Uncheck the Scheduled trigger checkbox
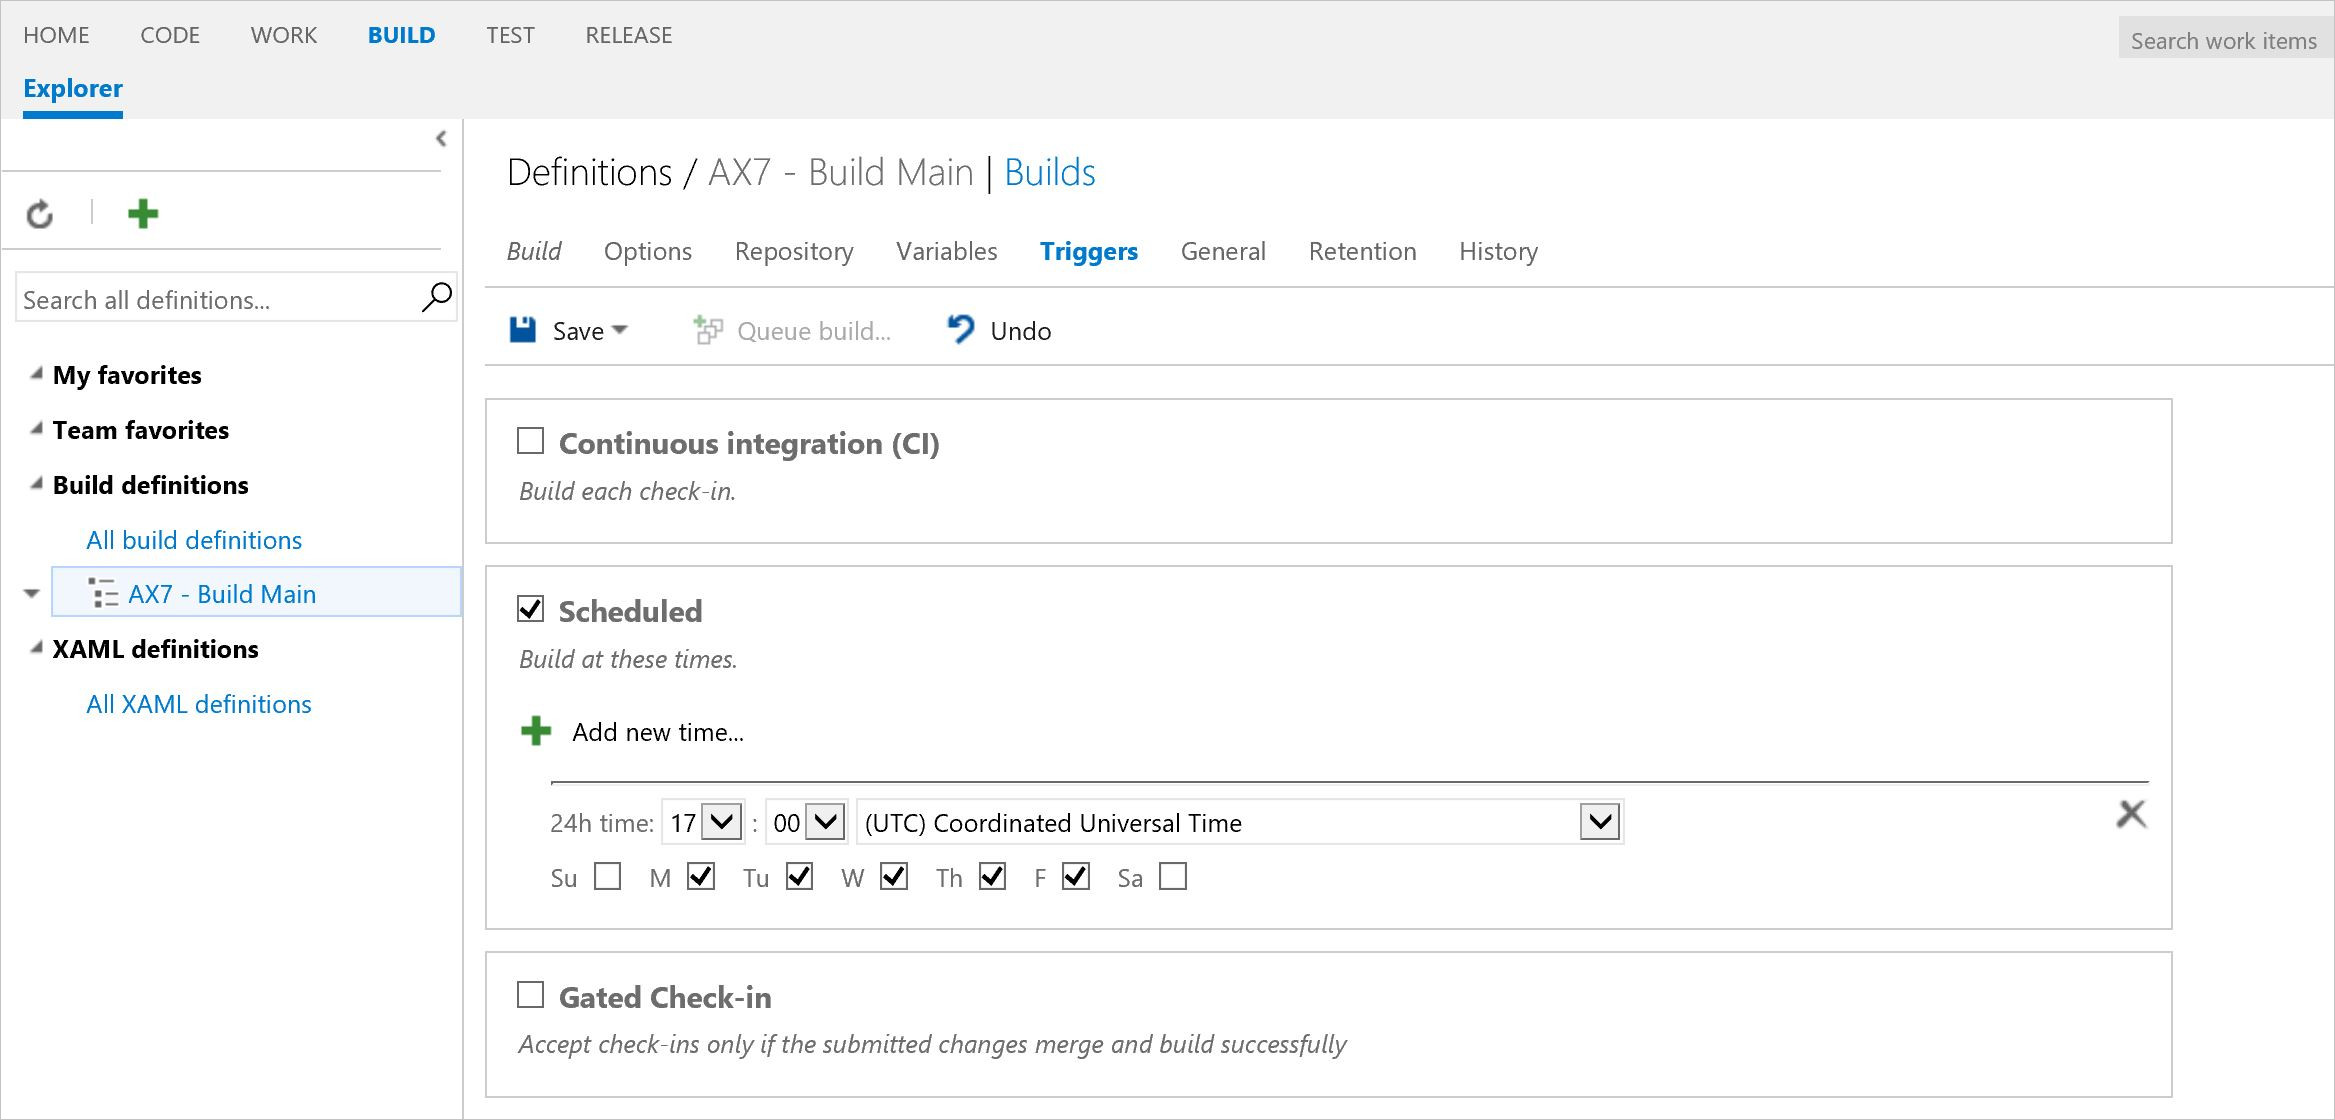 pos(530,608)
